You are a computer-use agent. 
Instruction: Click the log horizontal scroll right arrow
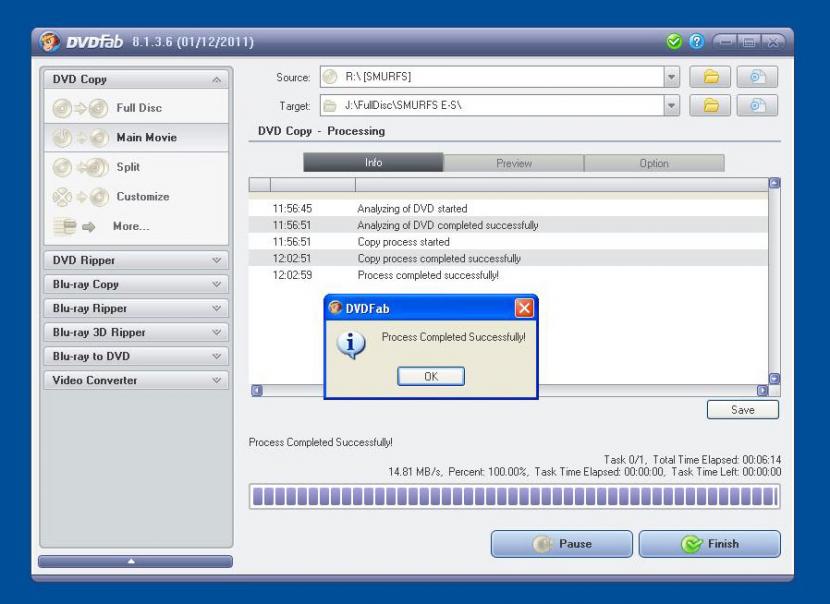[763, 391]
